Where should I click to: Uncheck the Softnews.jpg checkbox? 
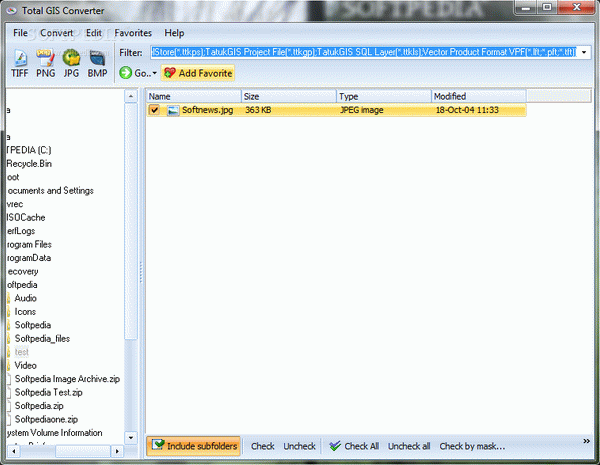click(x=154, y=111)
